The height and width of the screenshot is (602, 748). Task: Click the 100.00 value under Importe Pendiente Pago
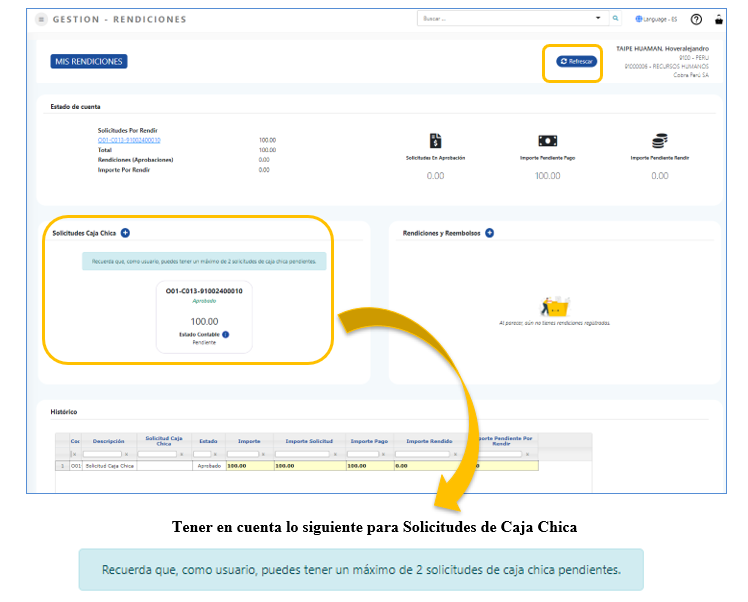pyautogui.click(x=548, y=176)
